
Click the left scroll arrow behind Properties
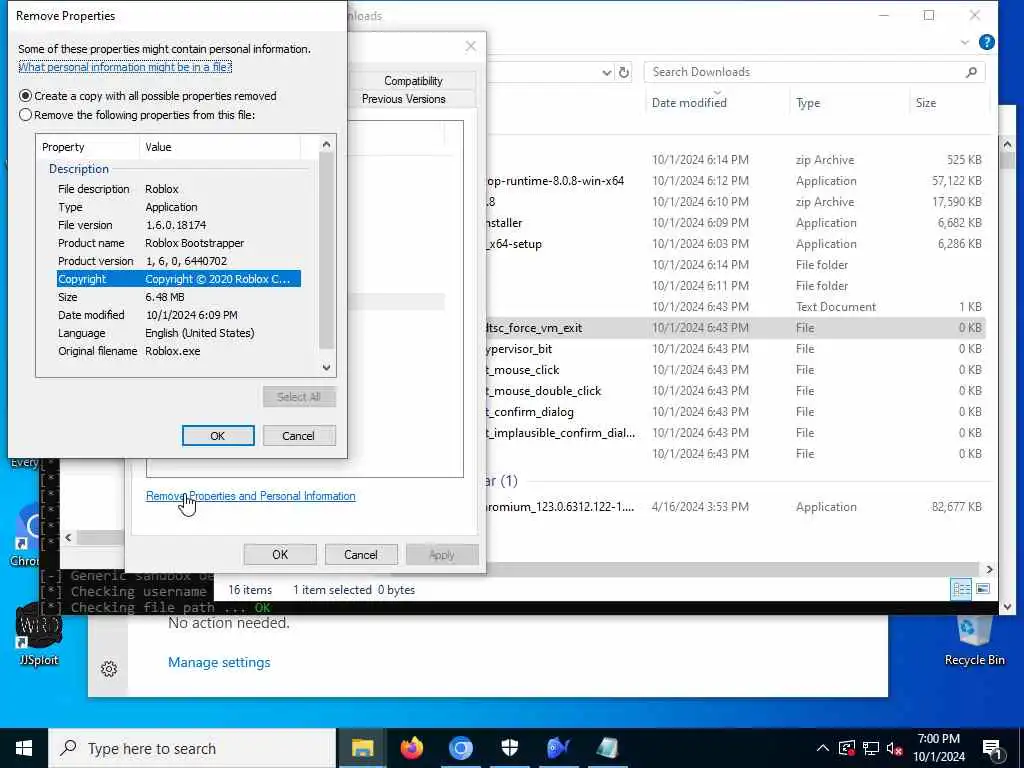tap(69, 537)
